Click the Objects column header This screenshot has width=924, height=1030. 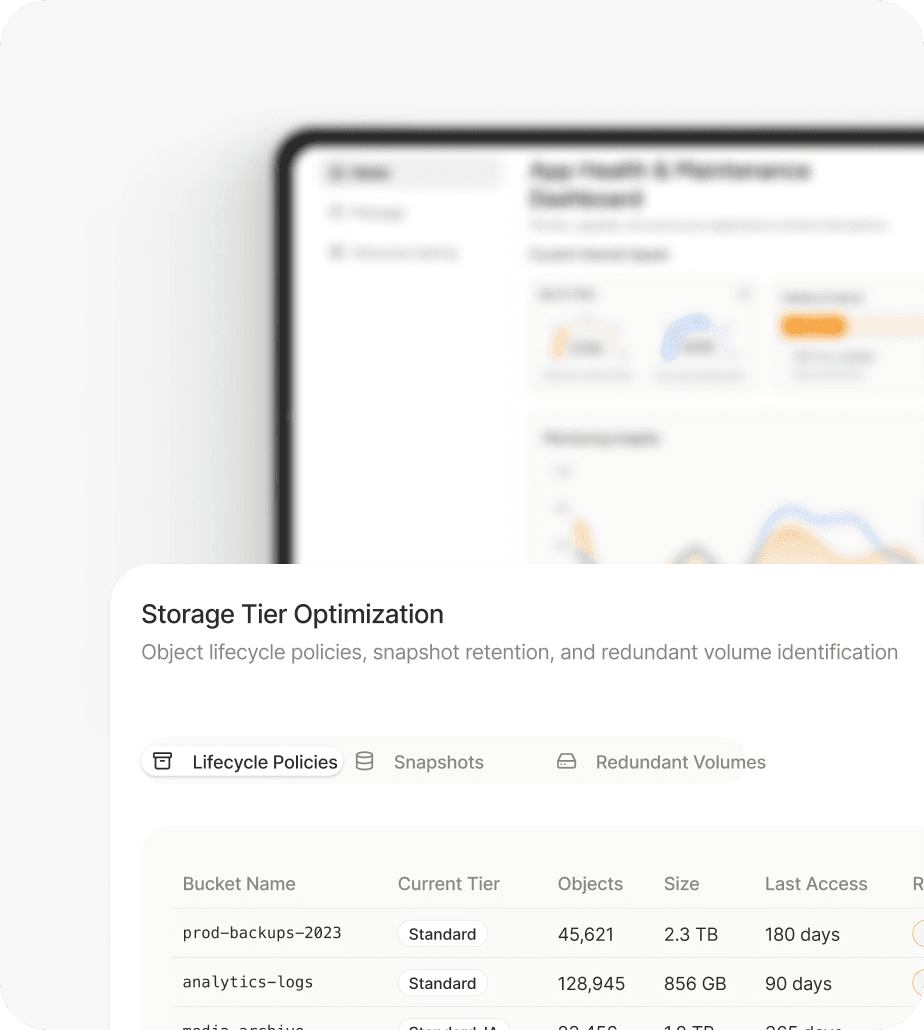tap(590, 884)
